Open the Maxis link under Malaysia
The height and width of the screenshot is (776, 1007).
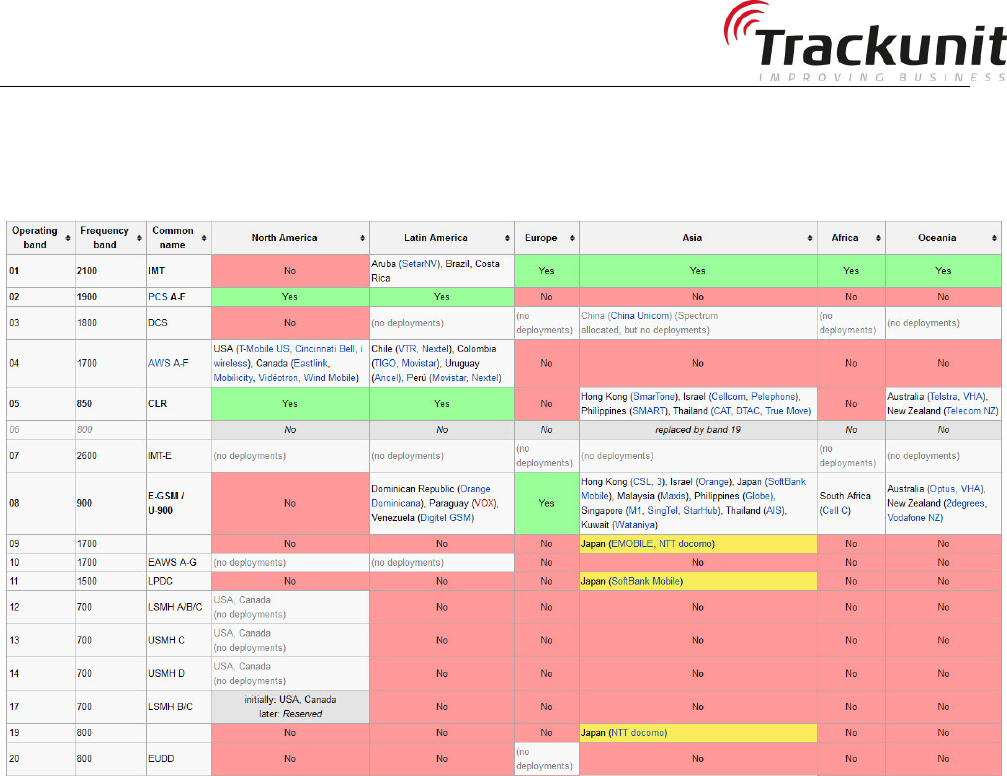[673, 495]
